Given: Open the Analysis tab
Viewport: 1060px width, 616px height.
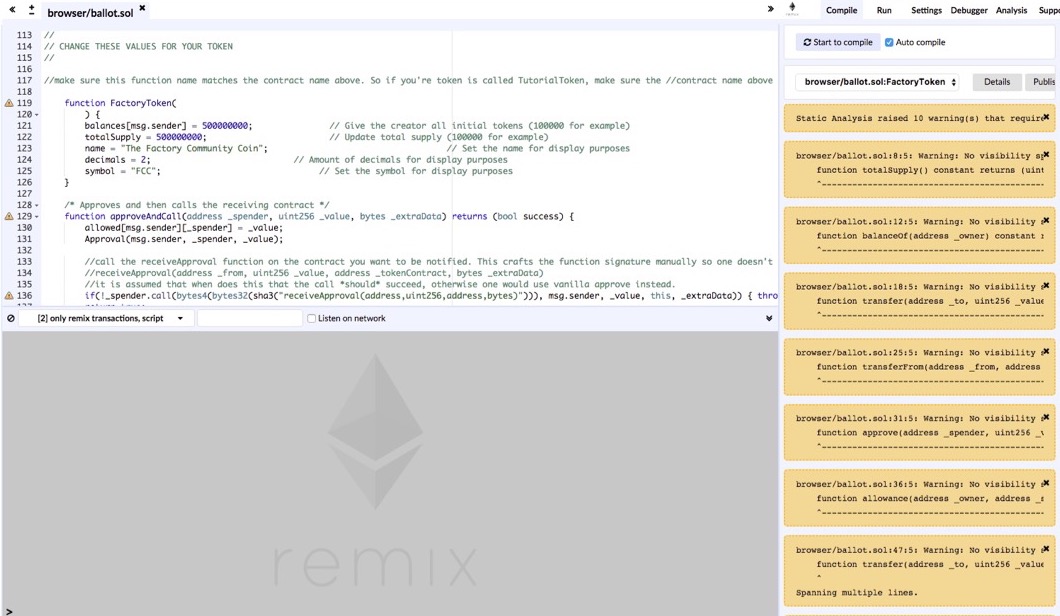Looking at the screenshot, I should pyautogui.click(x=1011, y=10).
